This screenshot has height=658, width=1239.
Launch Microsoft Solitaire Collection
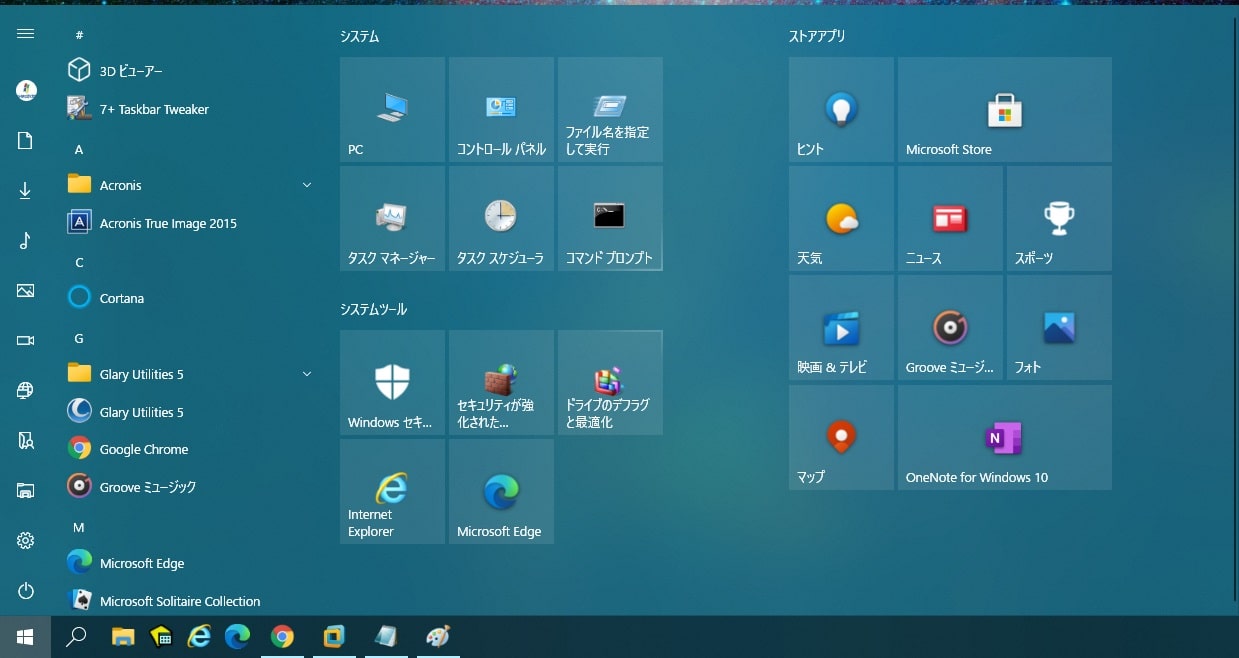(x=180, y=600)
